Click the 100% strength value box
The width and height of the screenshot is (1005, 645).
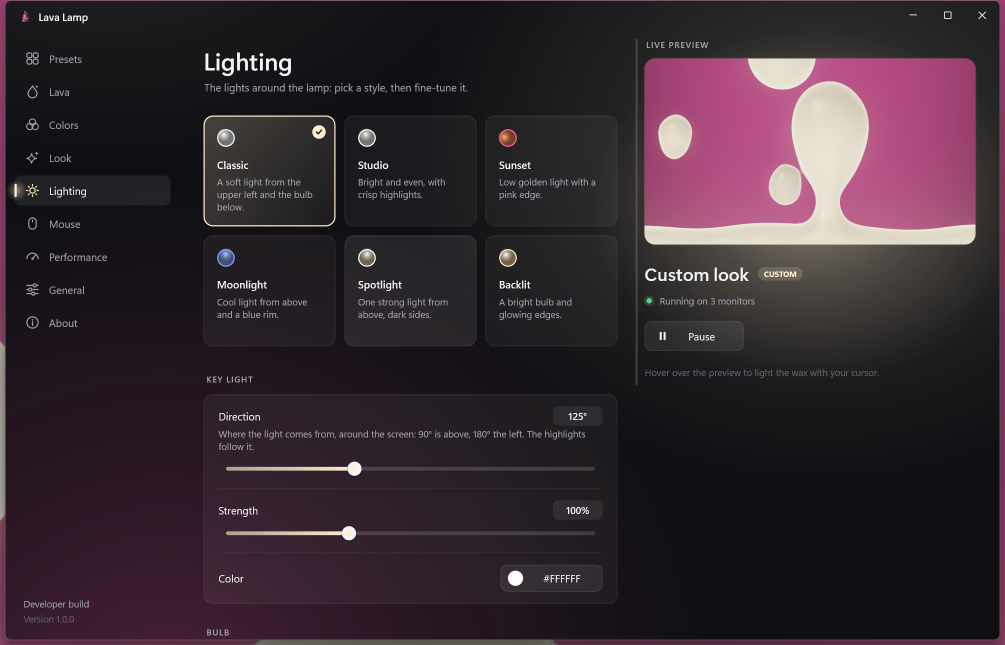[x=577, y=510]
